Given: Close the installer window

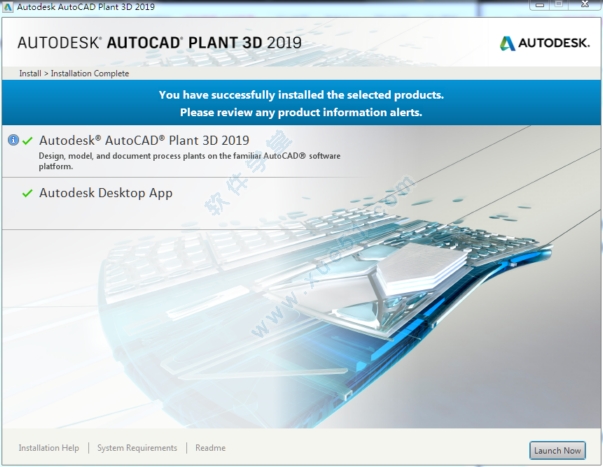Looking at the screenshot, I should 585,5.
